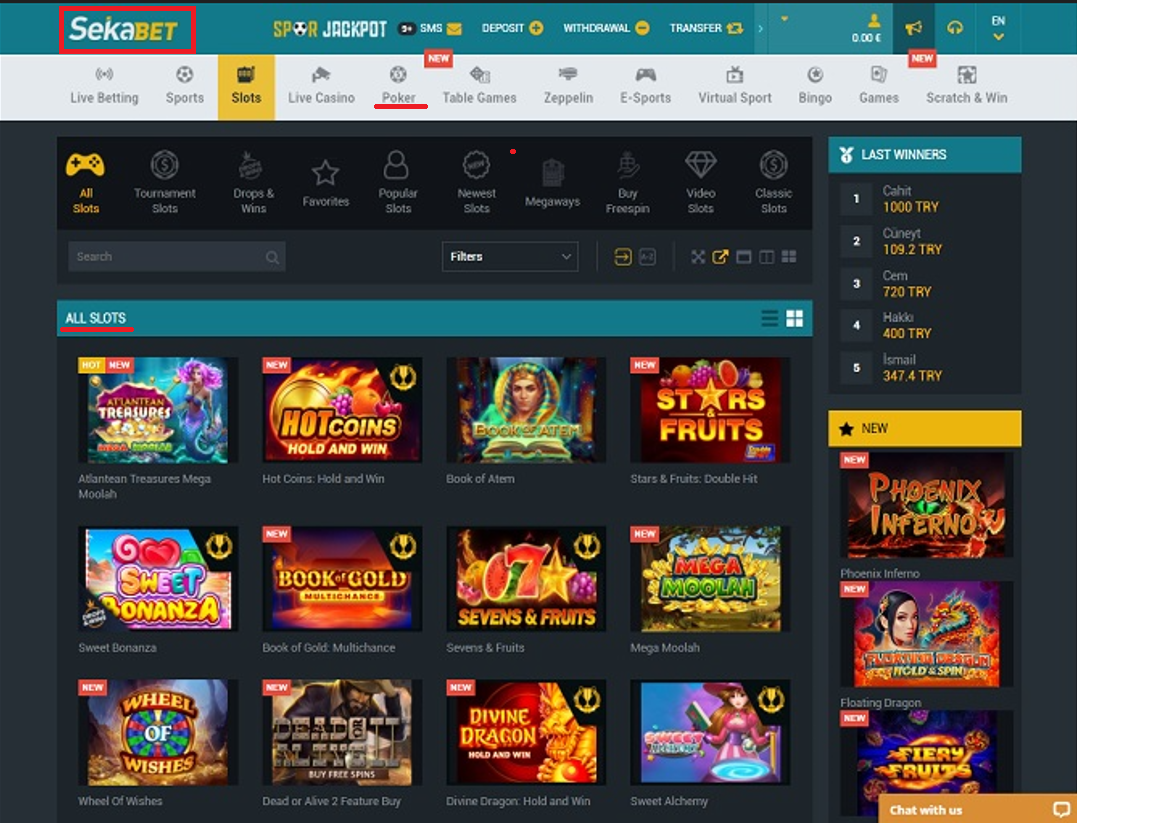Show Classic Slots category

774,183
